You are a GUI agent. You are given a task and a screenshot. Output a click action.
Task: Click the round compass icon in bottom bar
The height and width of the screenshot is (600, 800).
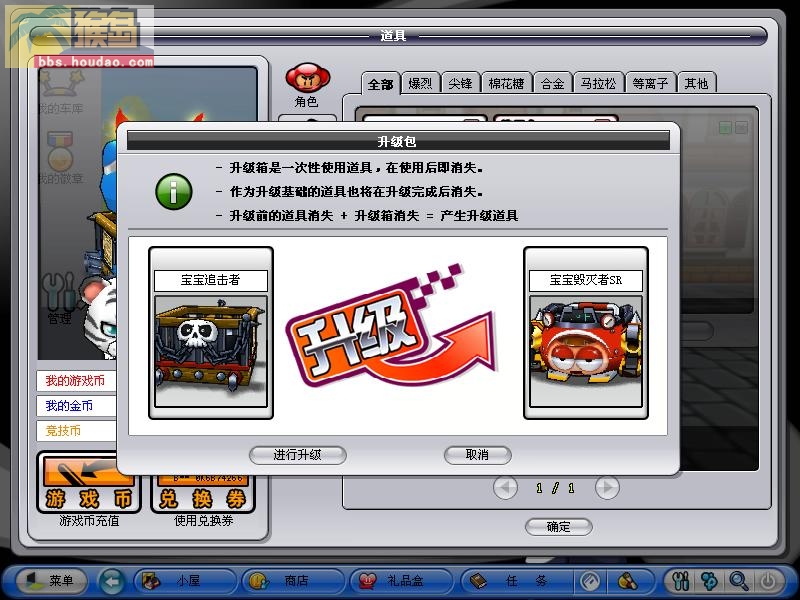[x=590, y=581]
